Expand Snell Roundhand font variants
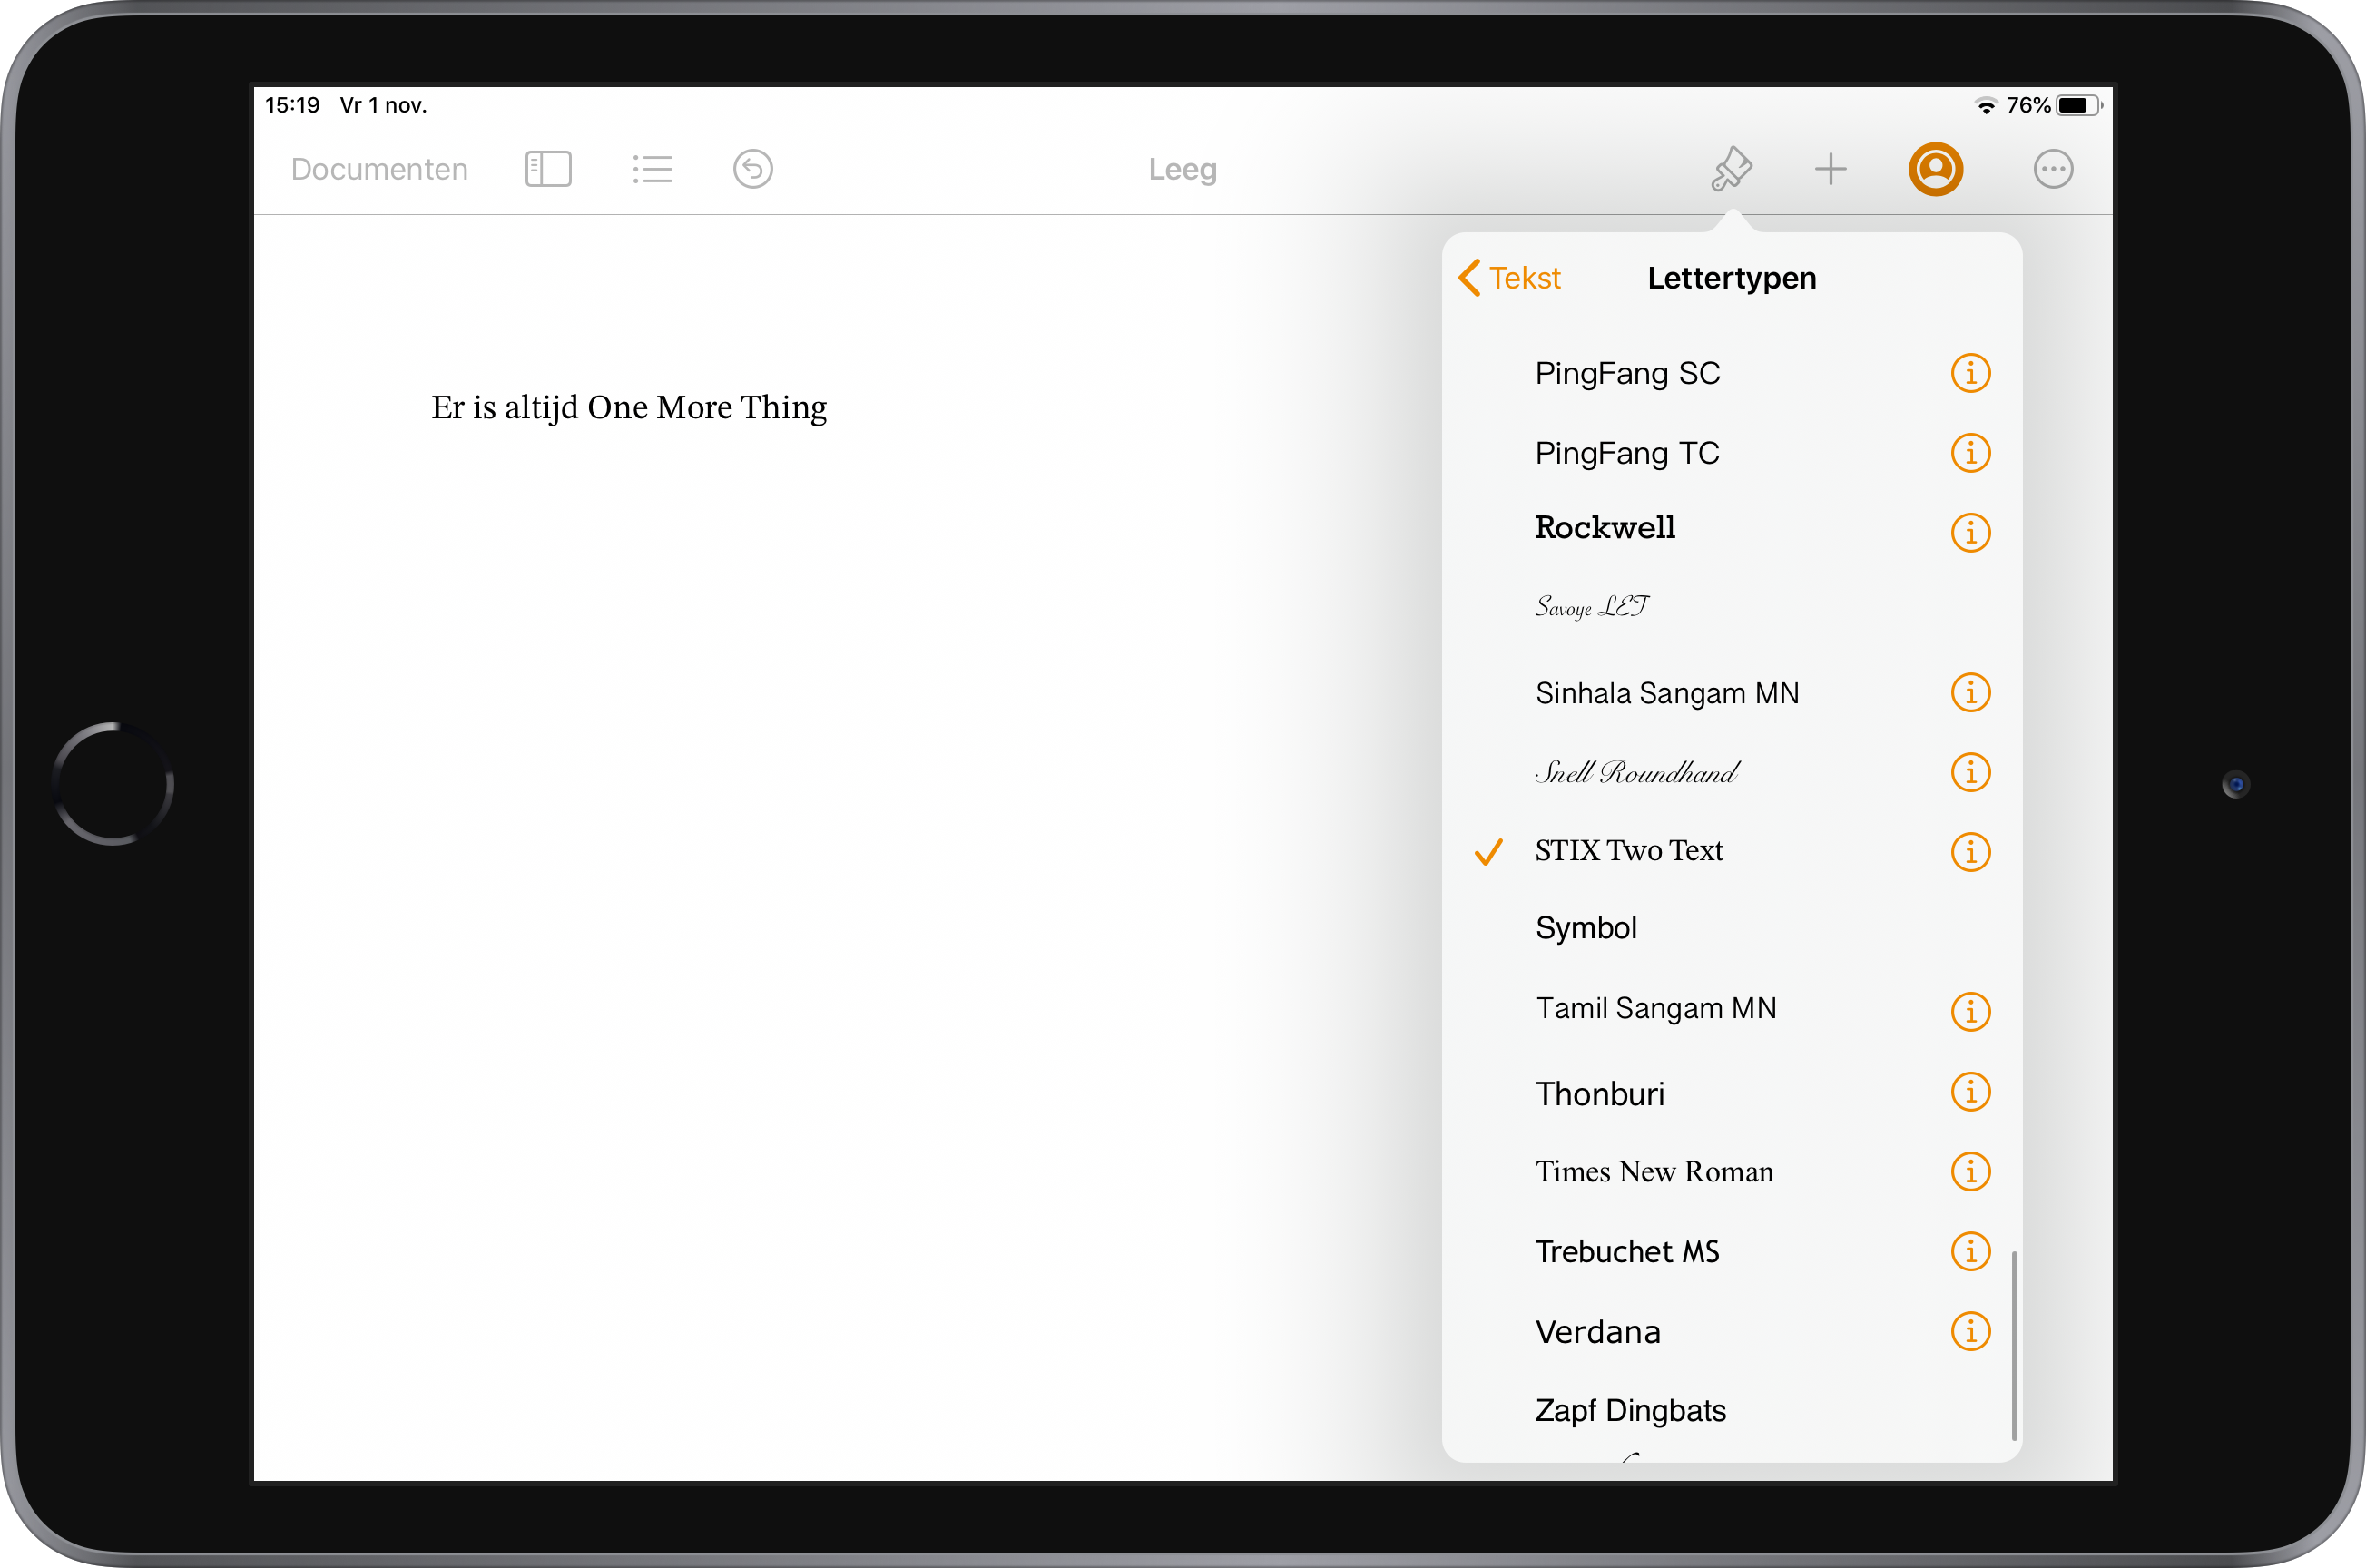Screen dimensions: 2366x1568 (x=1970, y=772)
